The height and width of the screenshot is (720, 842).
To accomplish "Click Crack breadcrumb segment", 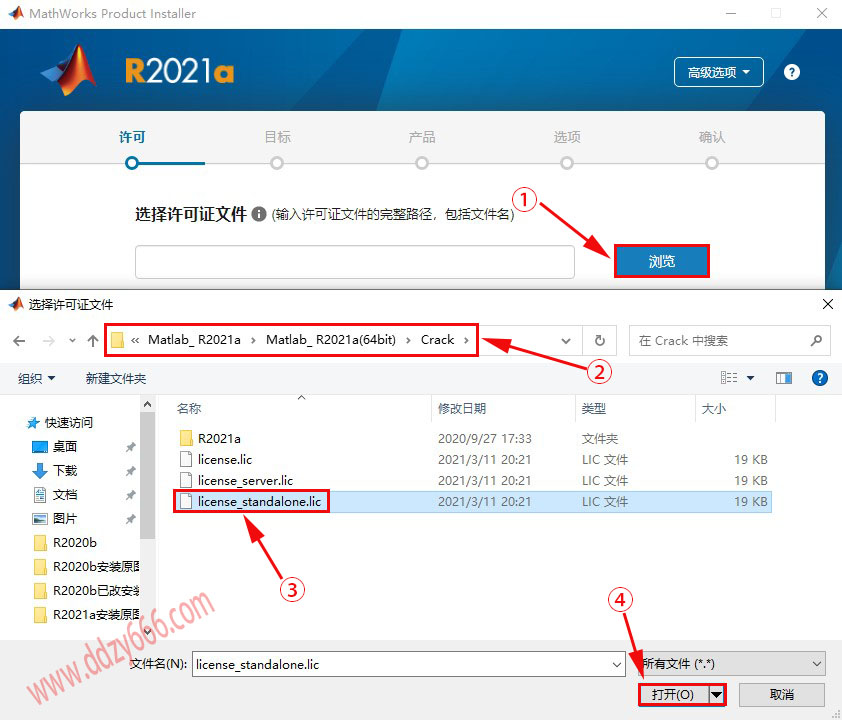I will tap(437, 340).
